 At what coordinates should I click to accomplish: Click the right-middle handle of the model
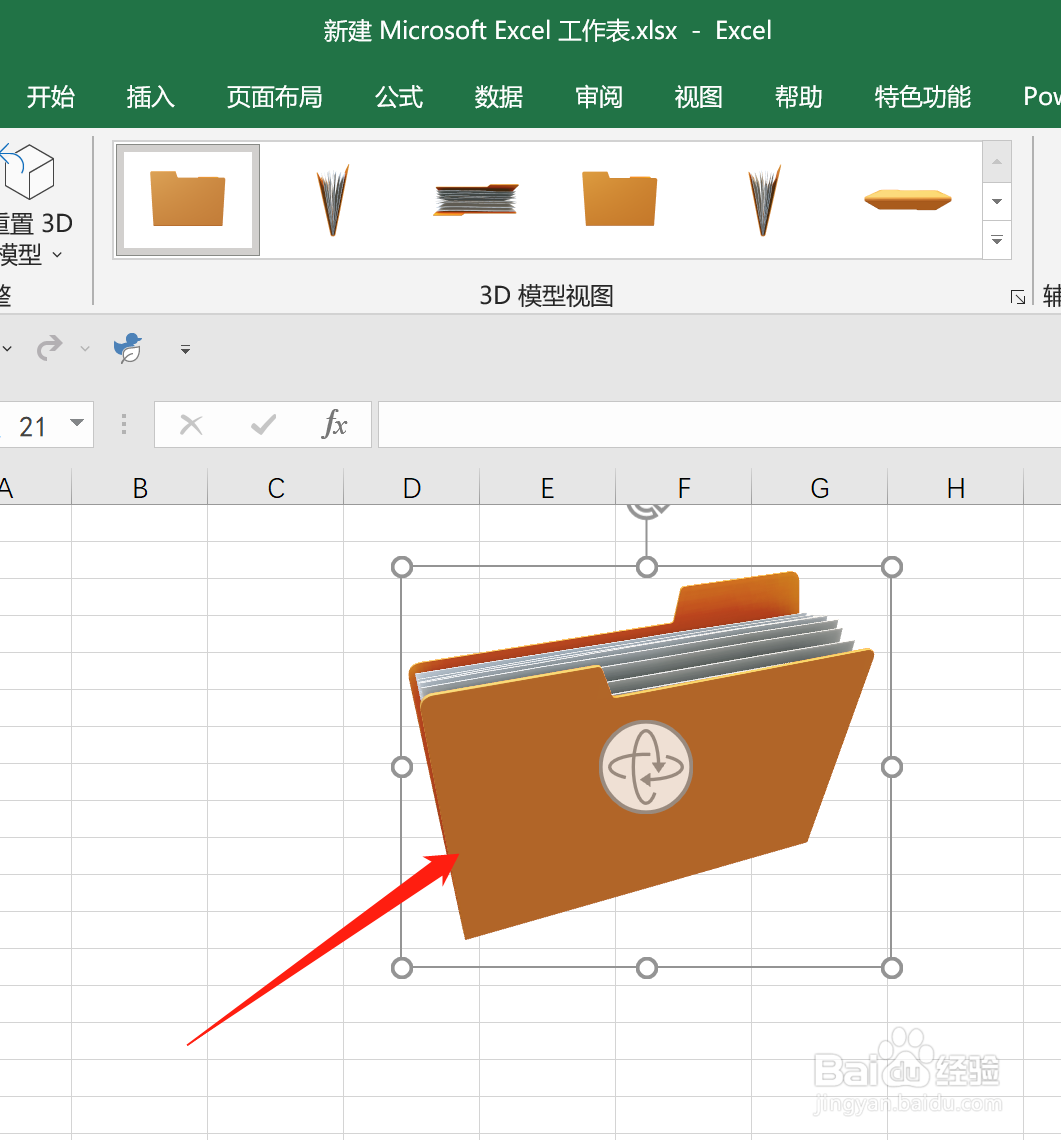click(892, 767)
